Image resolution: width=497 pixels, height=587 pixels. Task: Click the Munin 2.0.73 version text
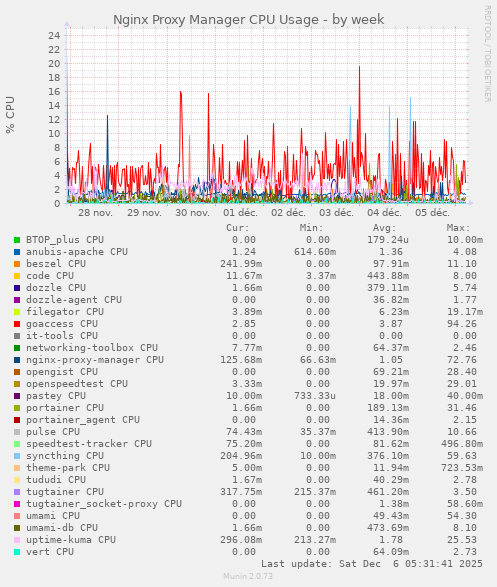click(248, 576)
